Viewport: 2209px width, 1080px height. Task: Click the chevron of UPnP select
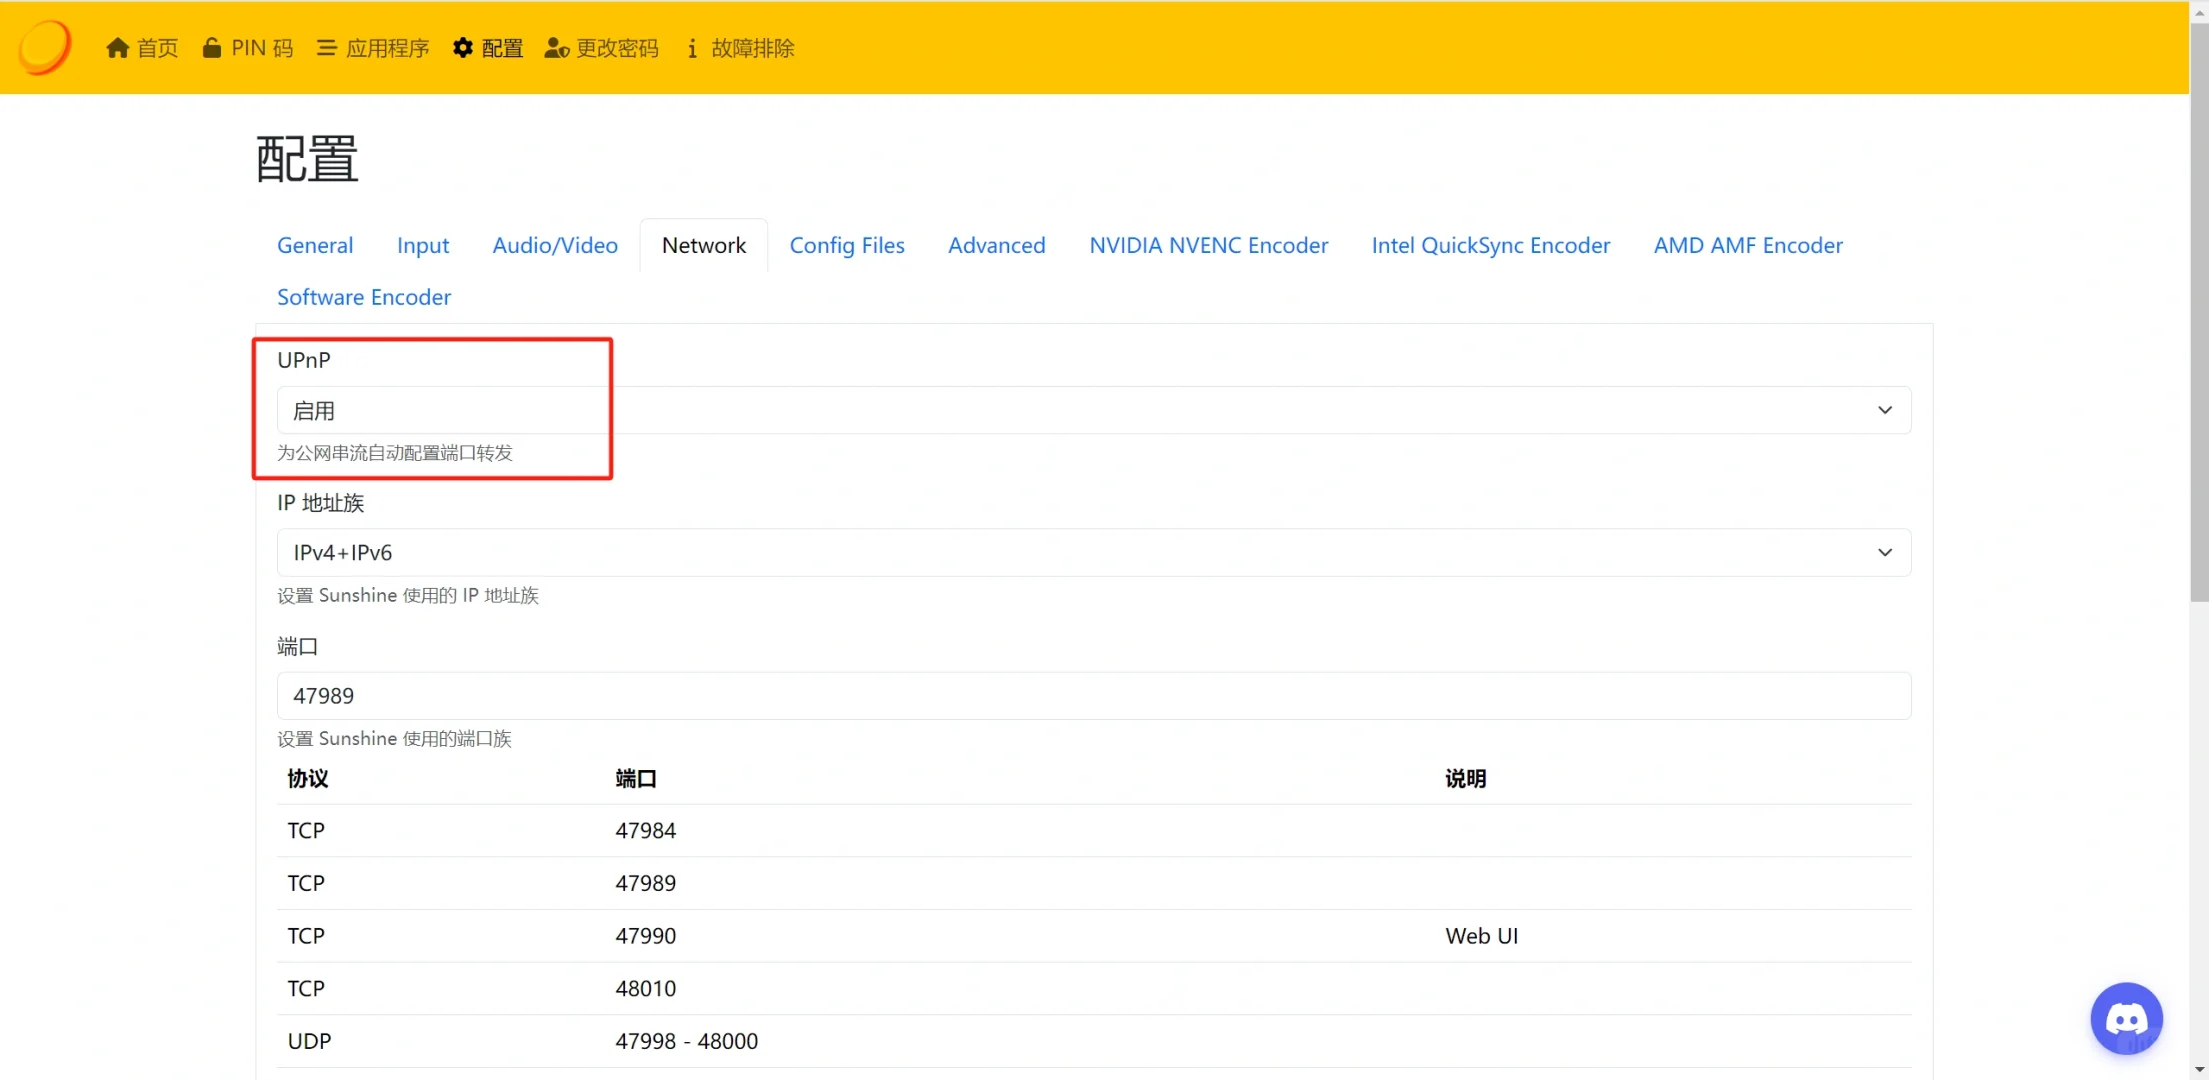(1884, 410)
